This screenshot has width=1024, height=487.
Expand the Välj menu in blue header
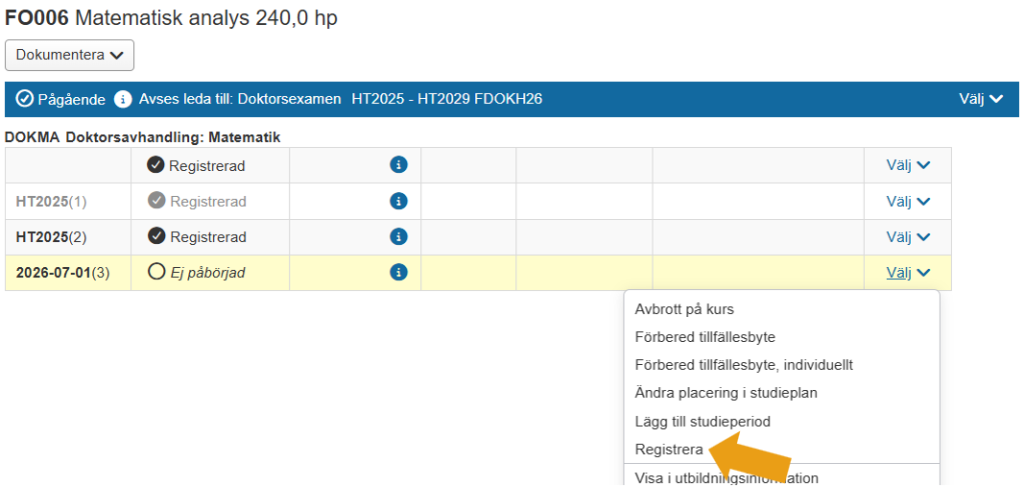click(x=980, y=99)
